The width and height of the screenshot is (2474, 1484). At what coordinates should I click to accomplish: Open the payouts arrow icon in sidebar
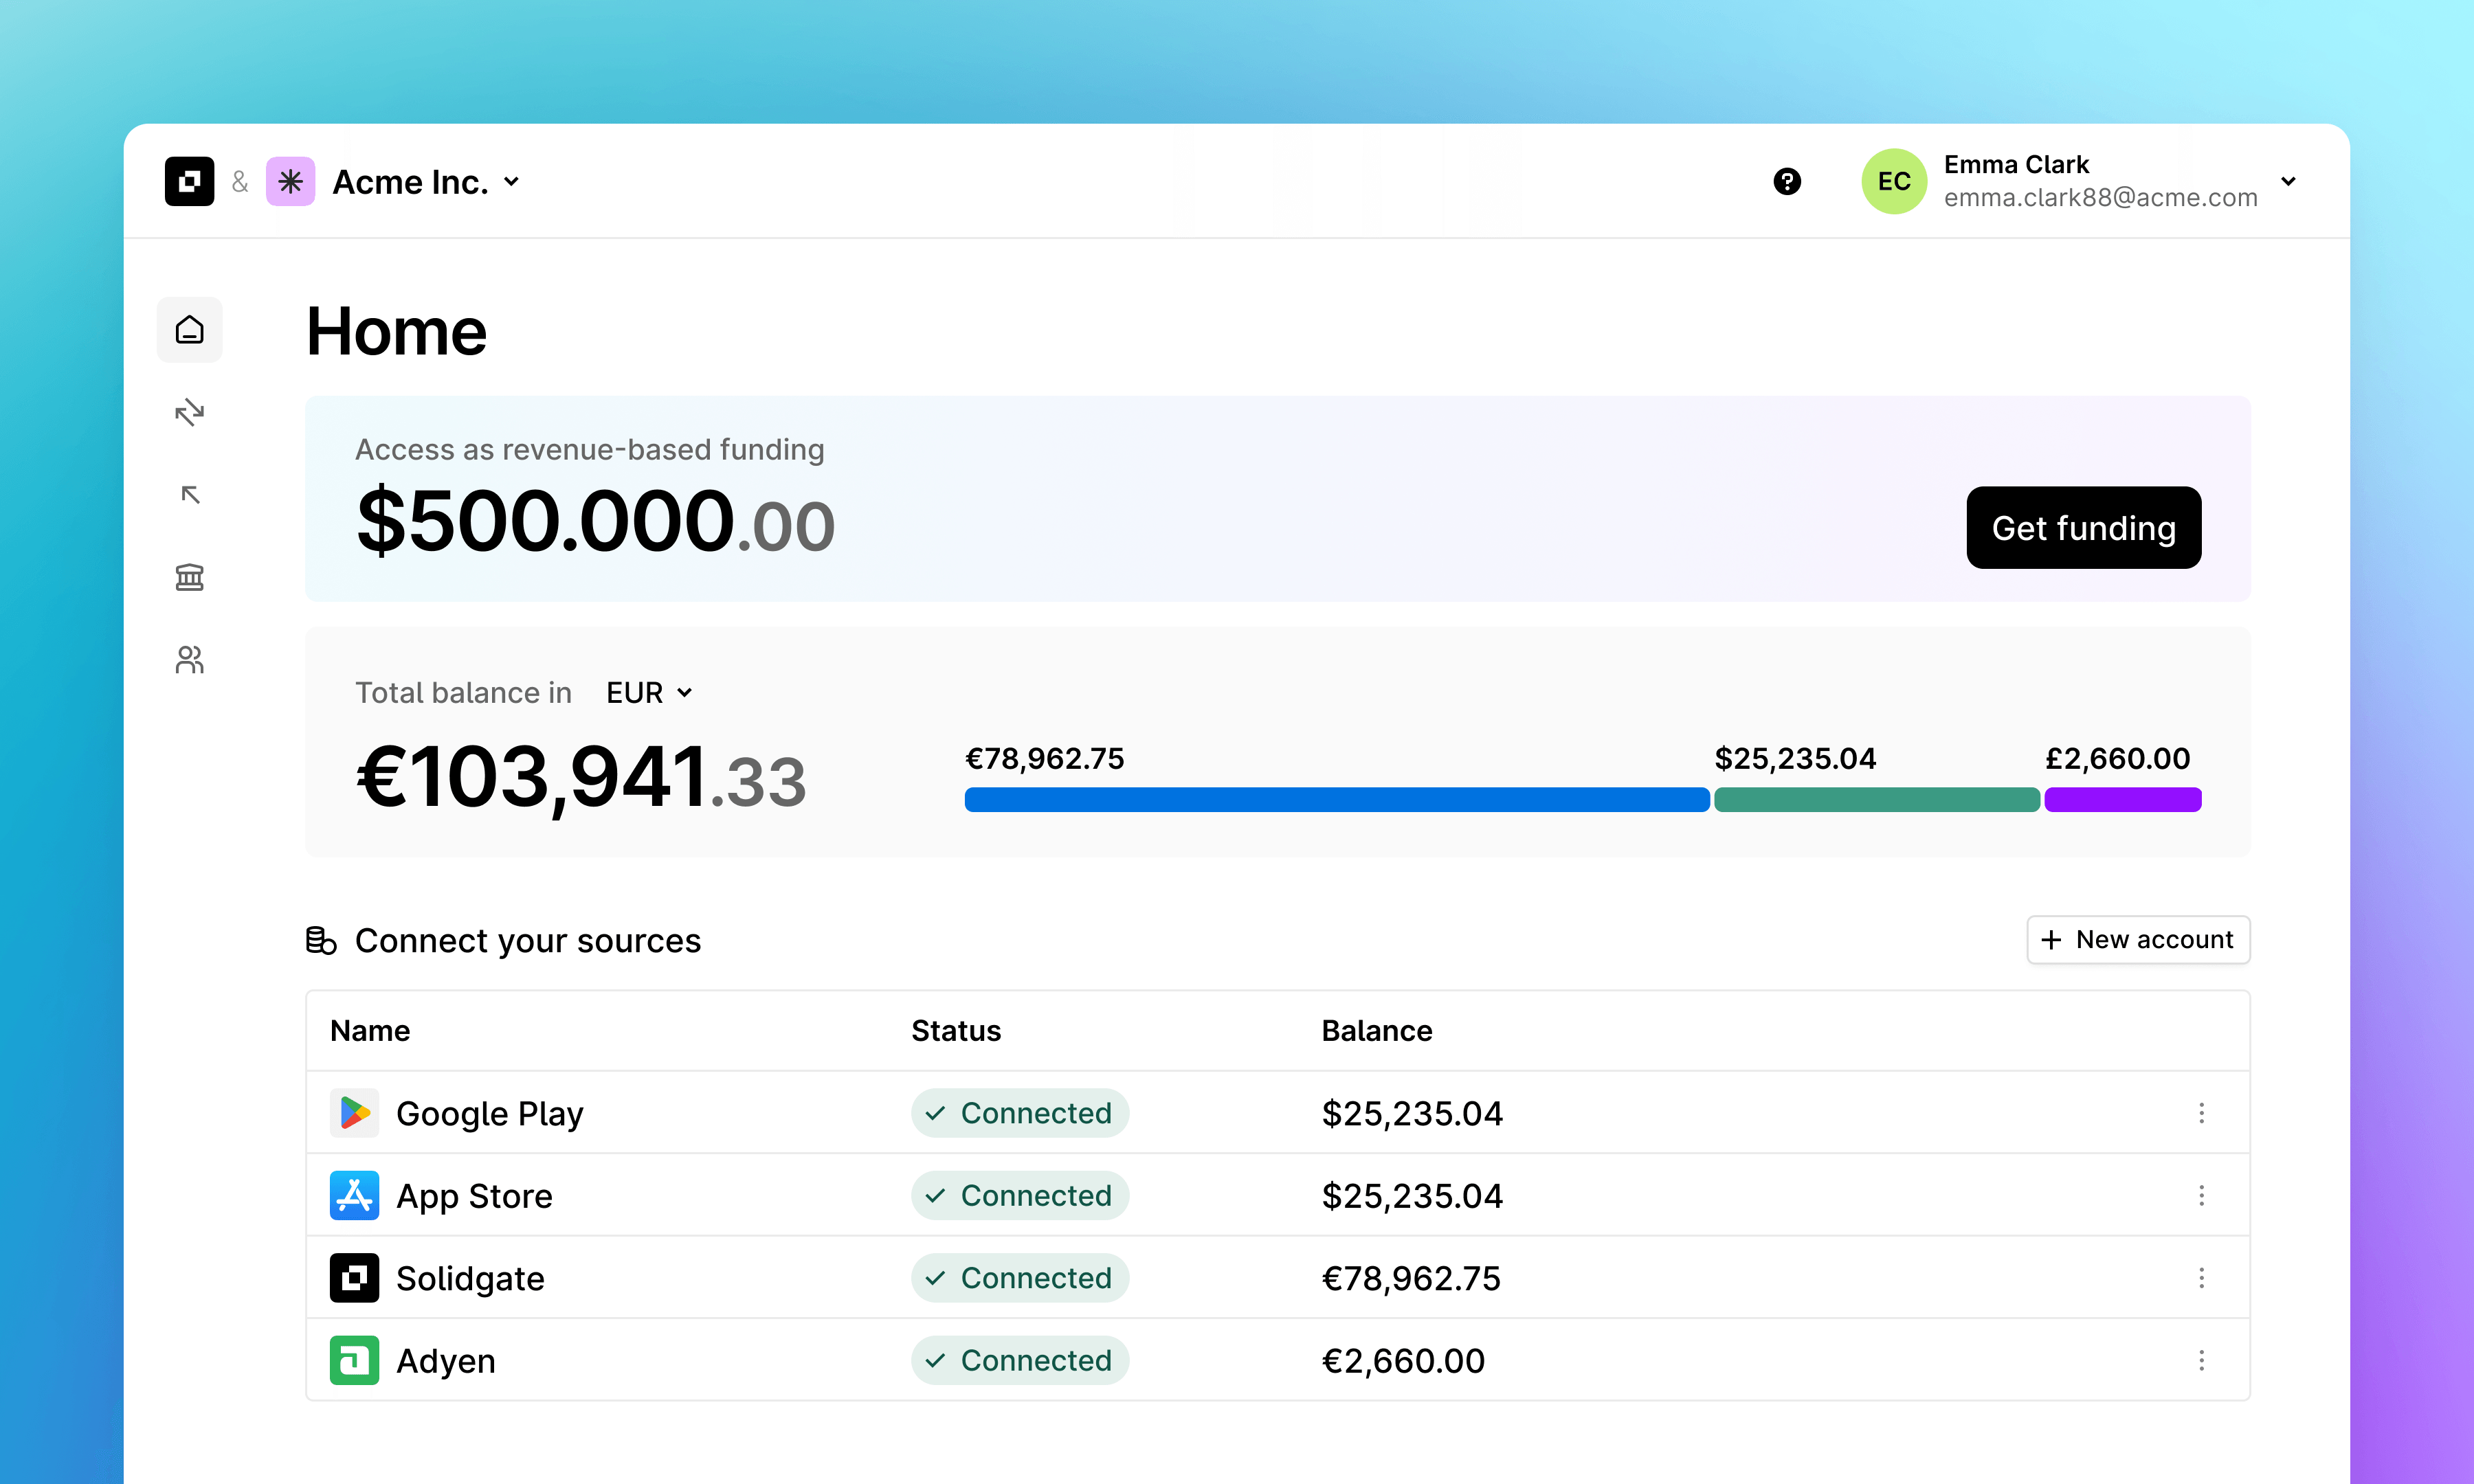[x=189, y=495]
